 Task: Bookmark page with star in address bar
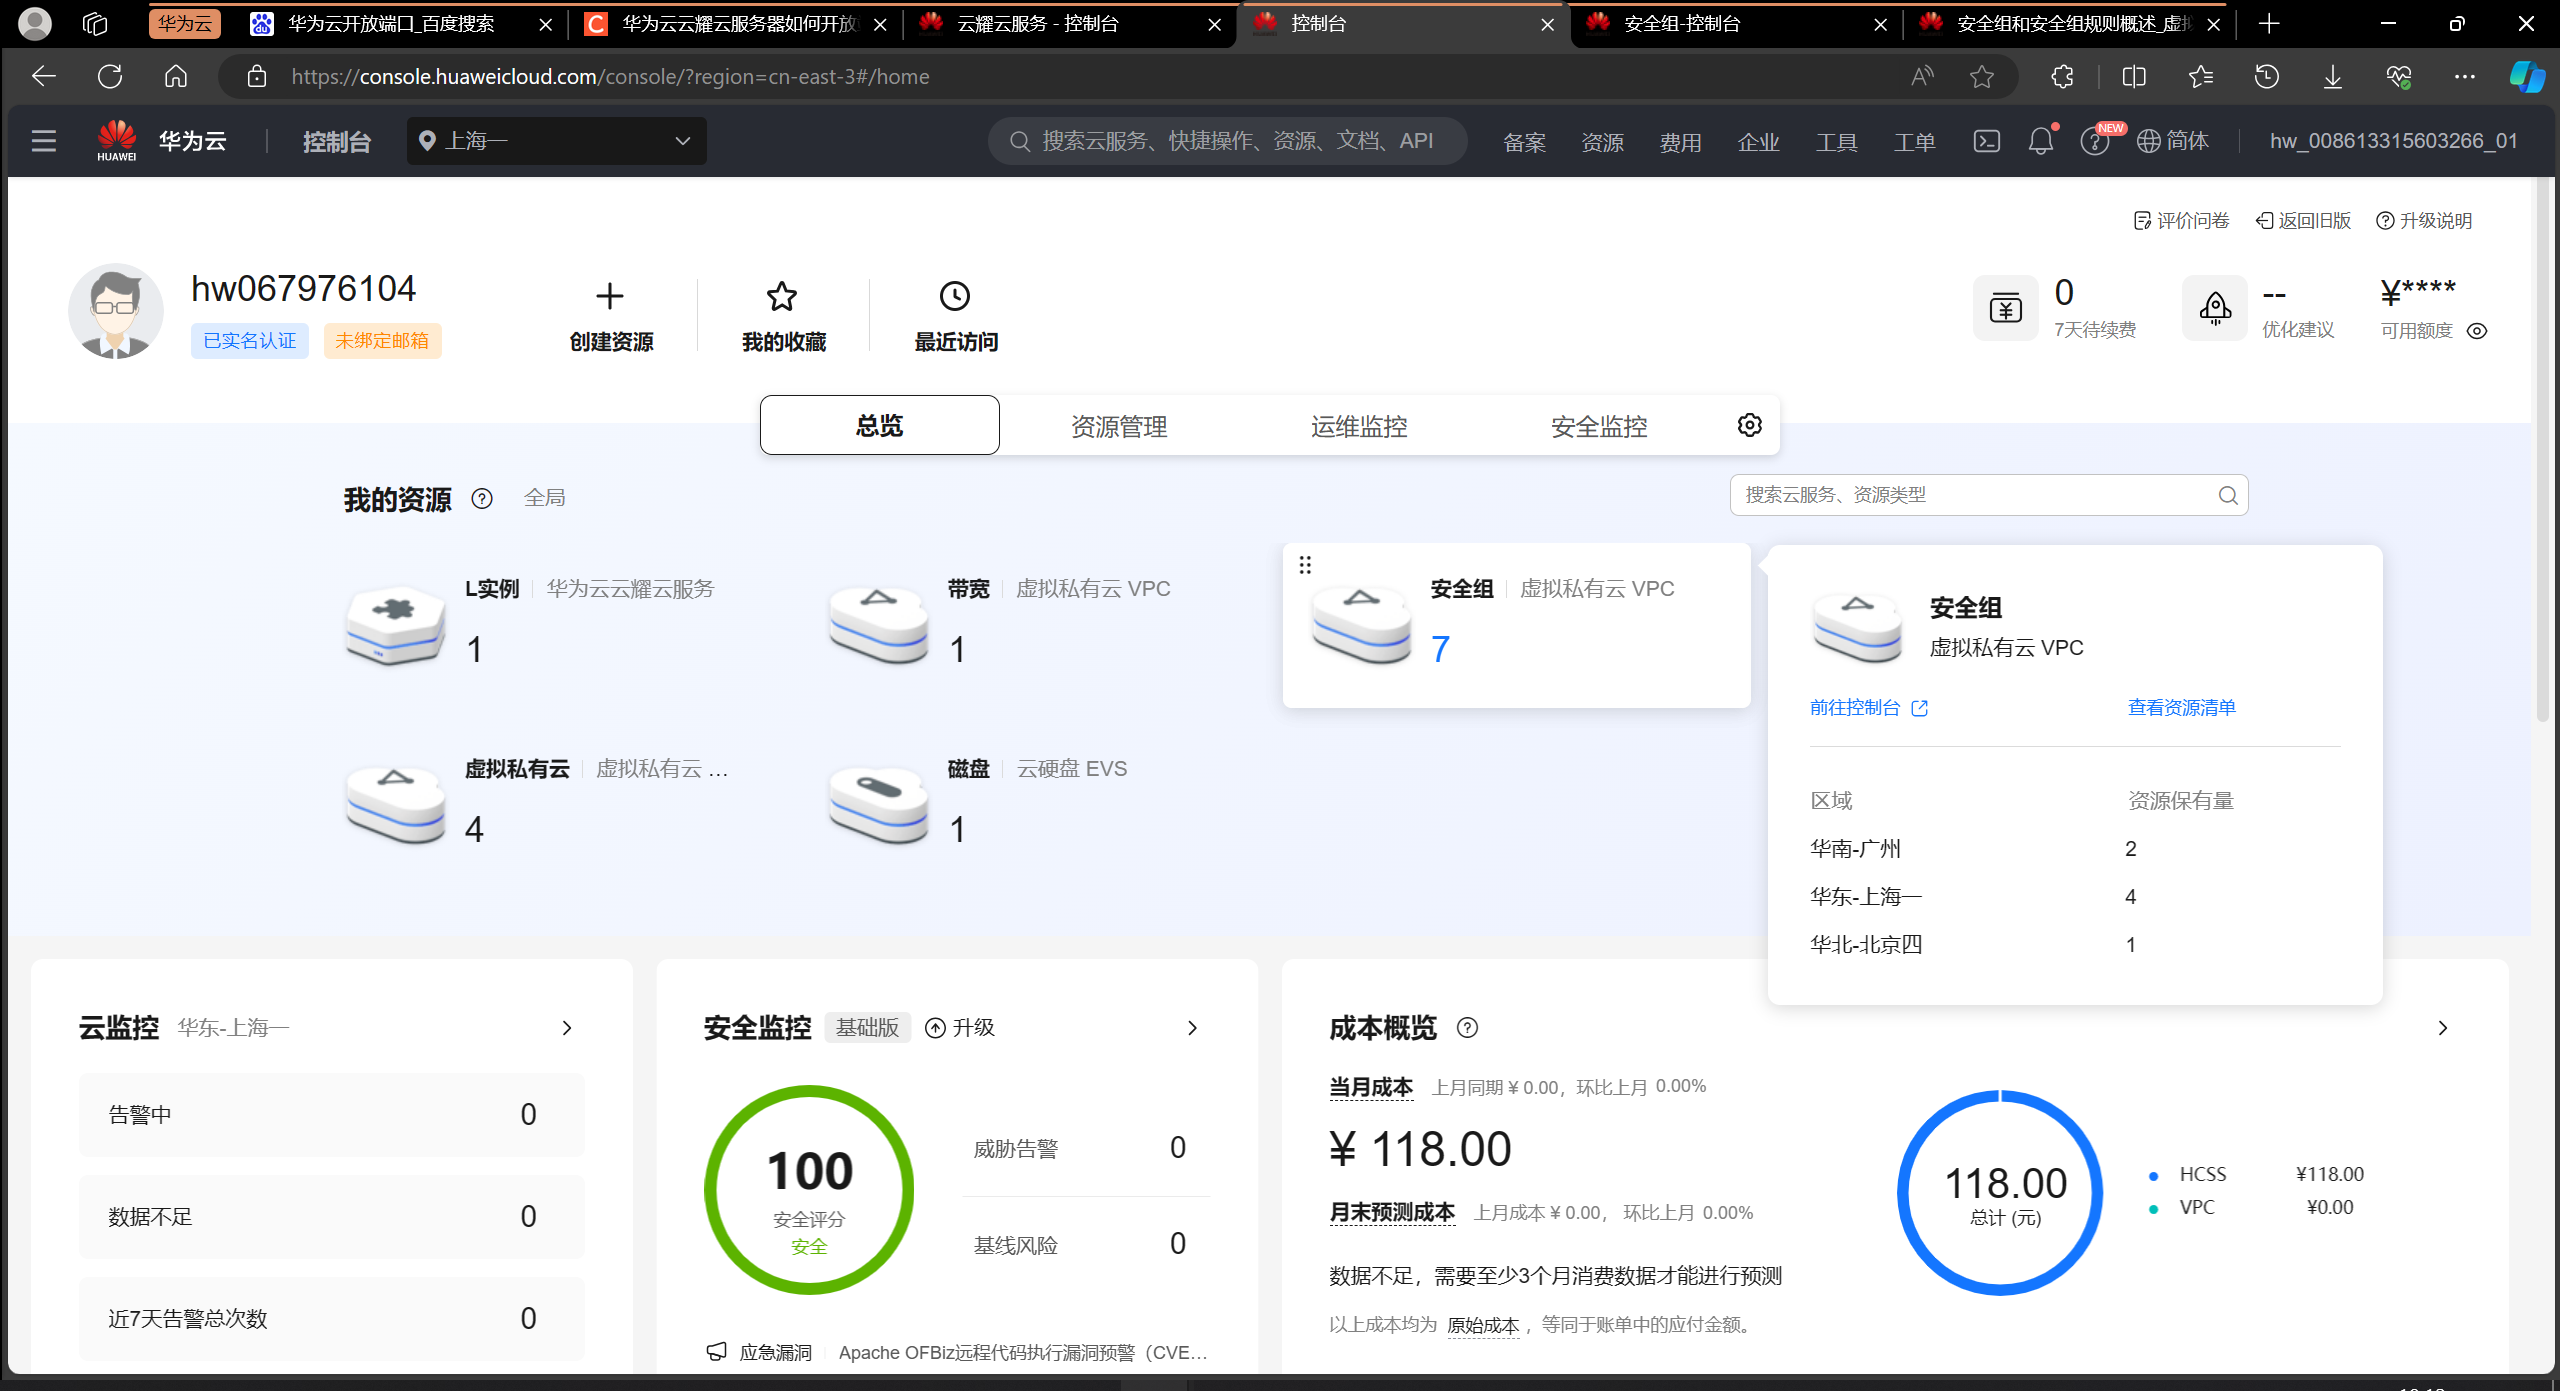1982,76
